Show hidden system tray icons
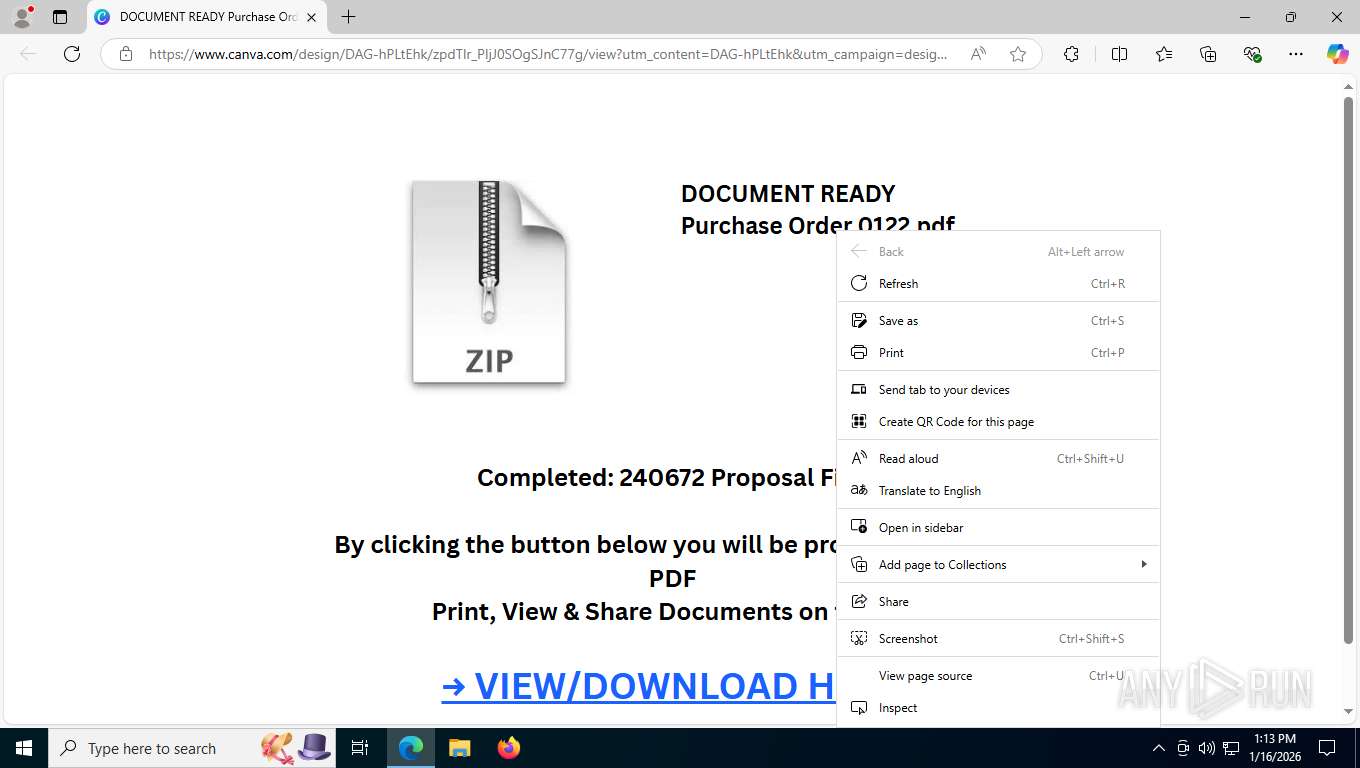 coord(1159,748)
